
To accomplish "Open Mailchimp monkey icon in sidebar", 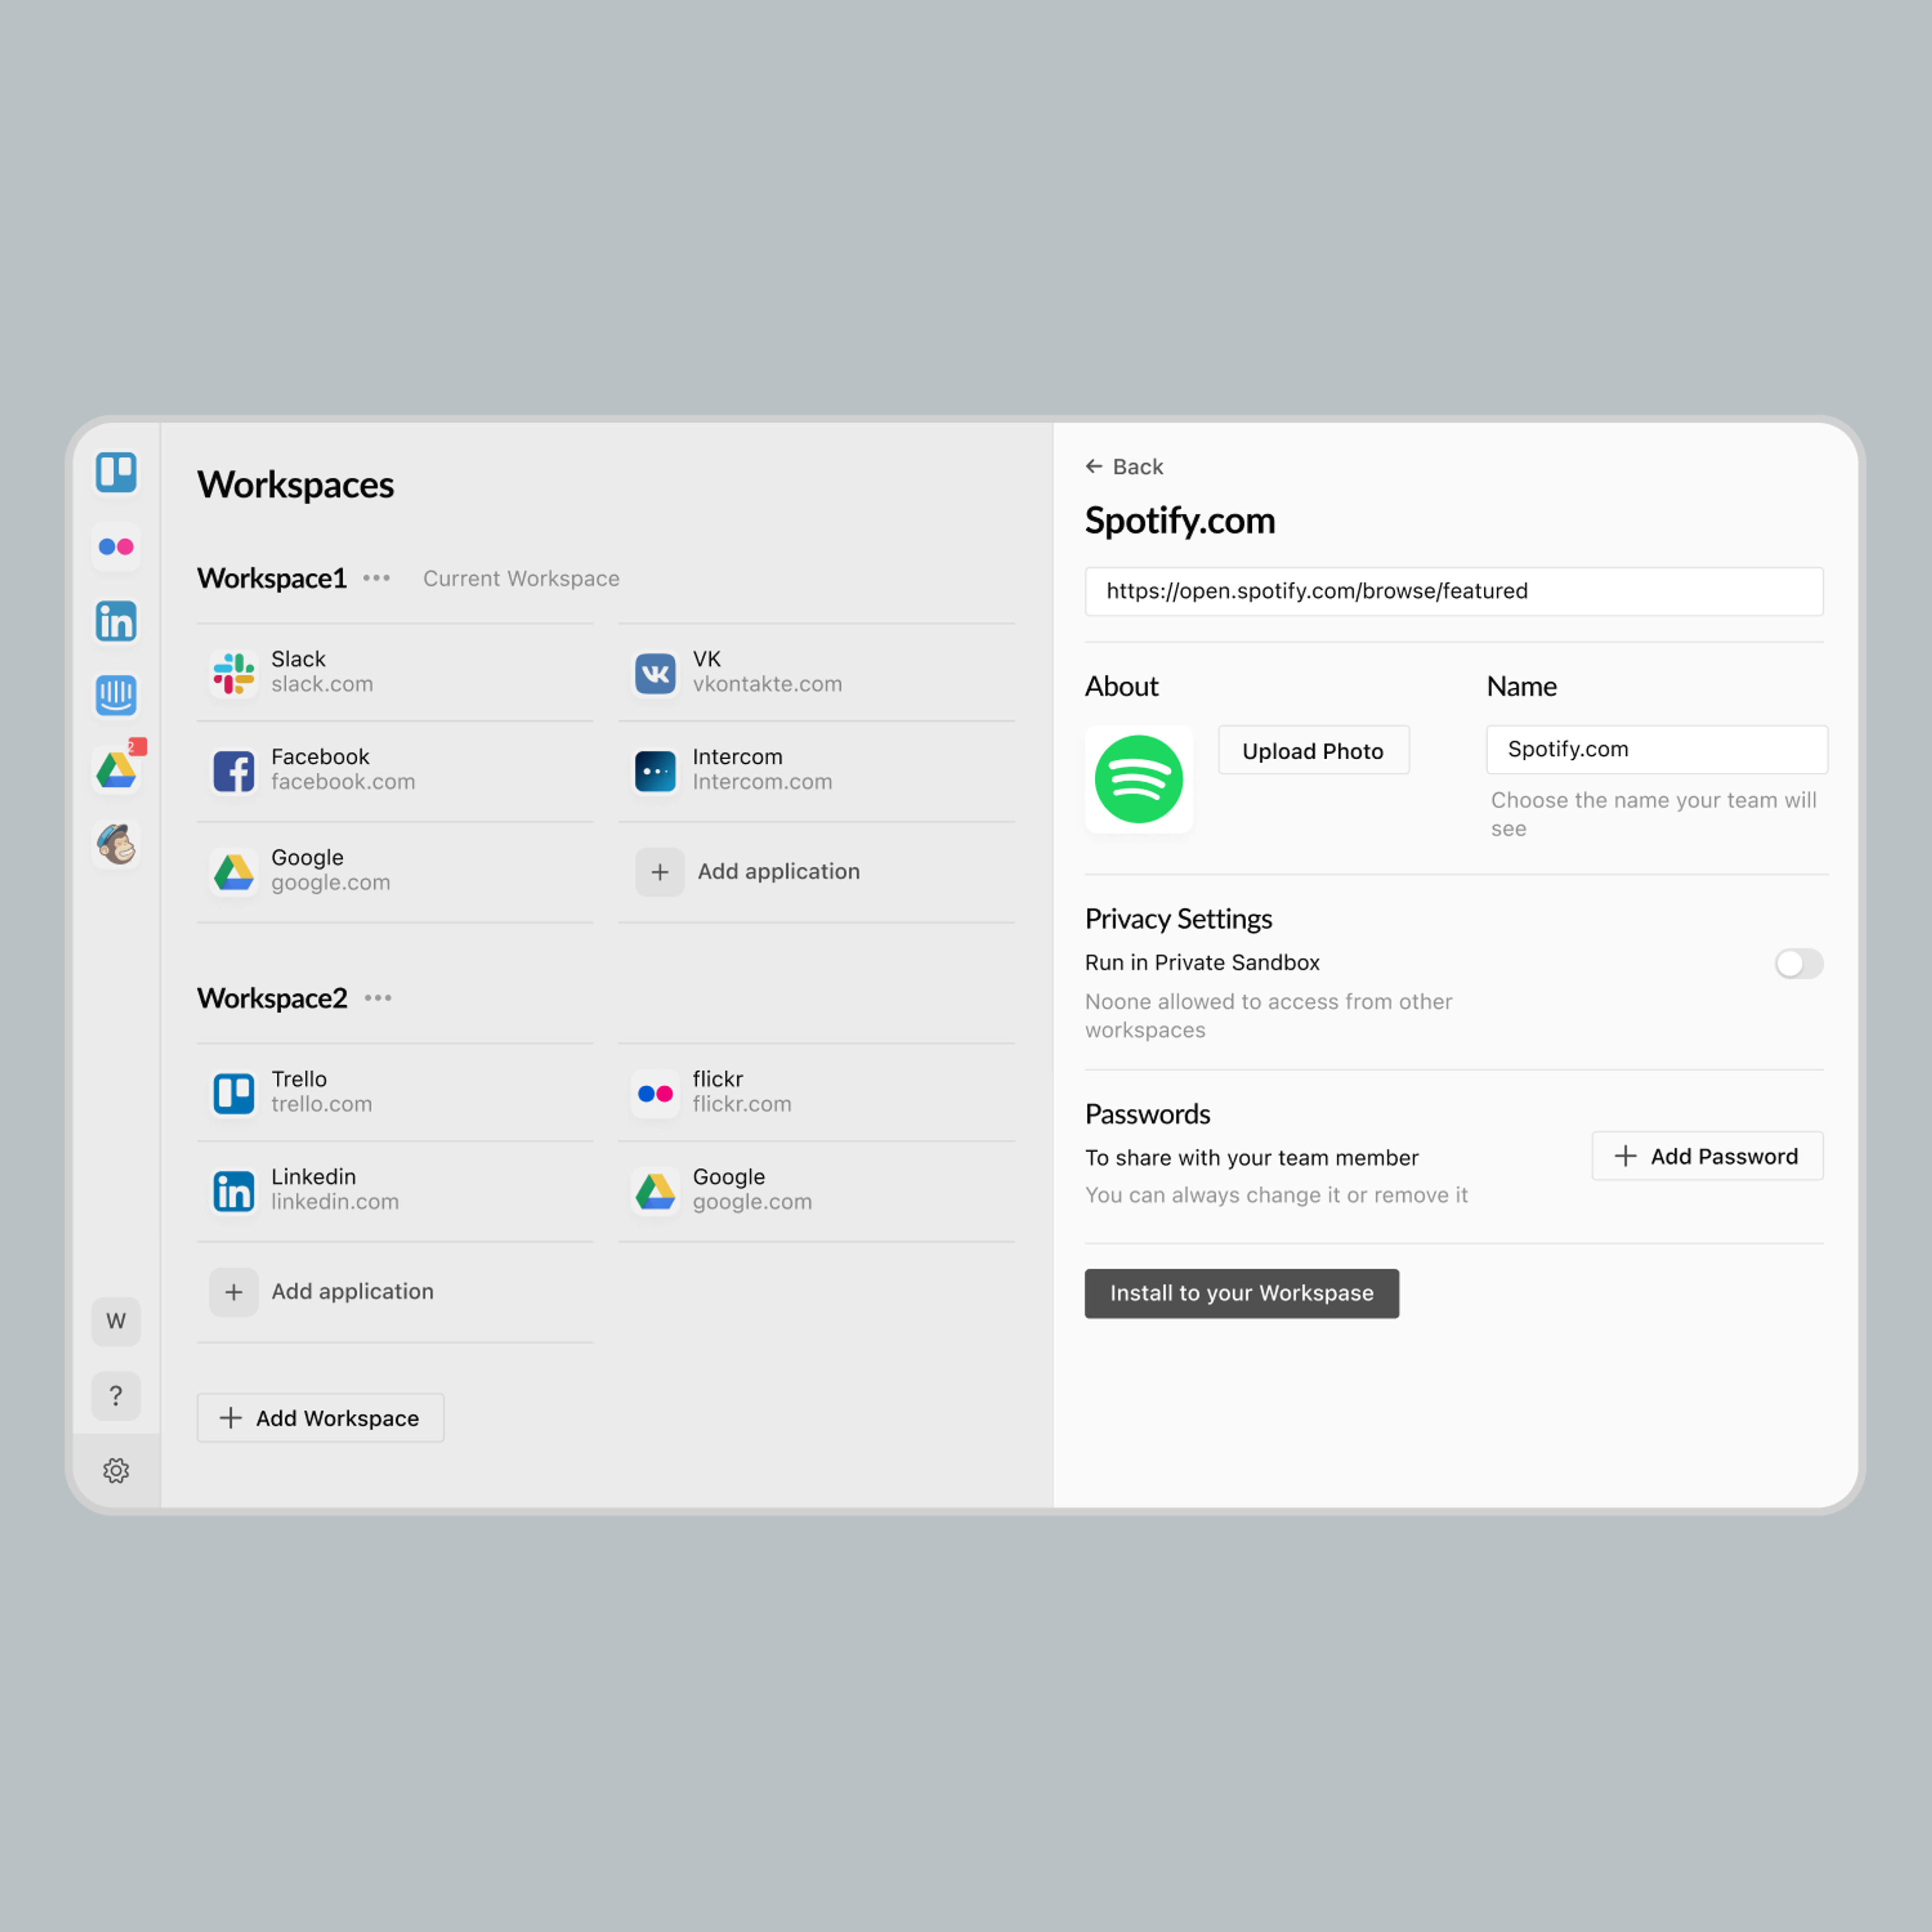I will pos(116,845).
